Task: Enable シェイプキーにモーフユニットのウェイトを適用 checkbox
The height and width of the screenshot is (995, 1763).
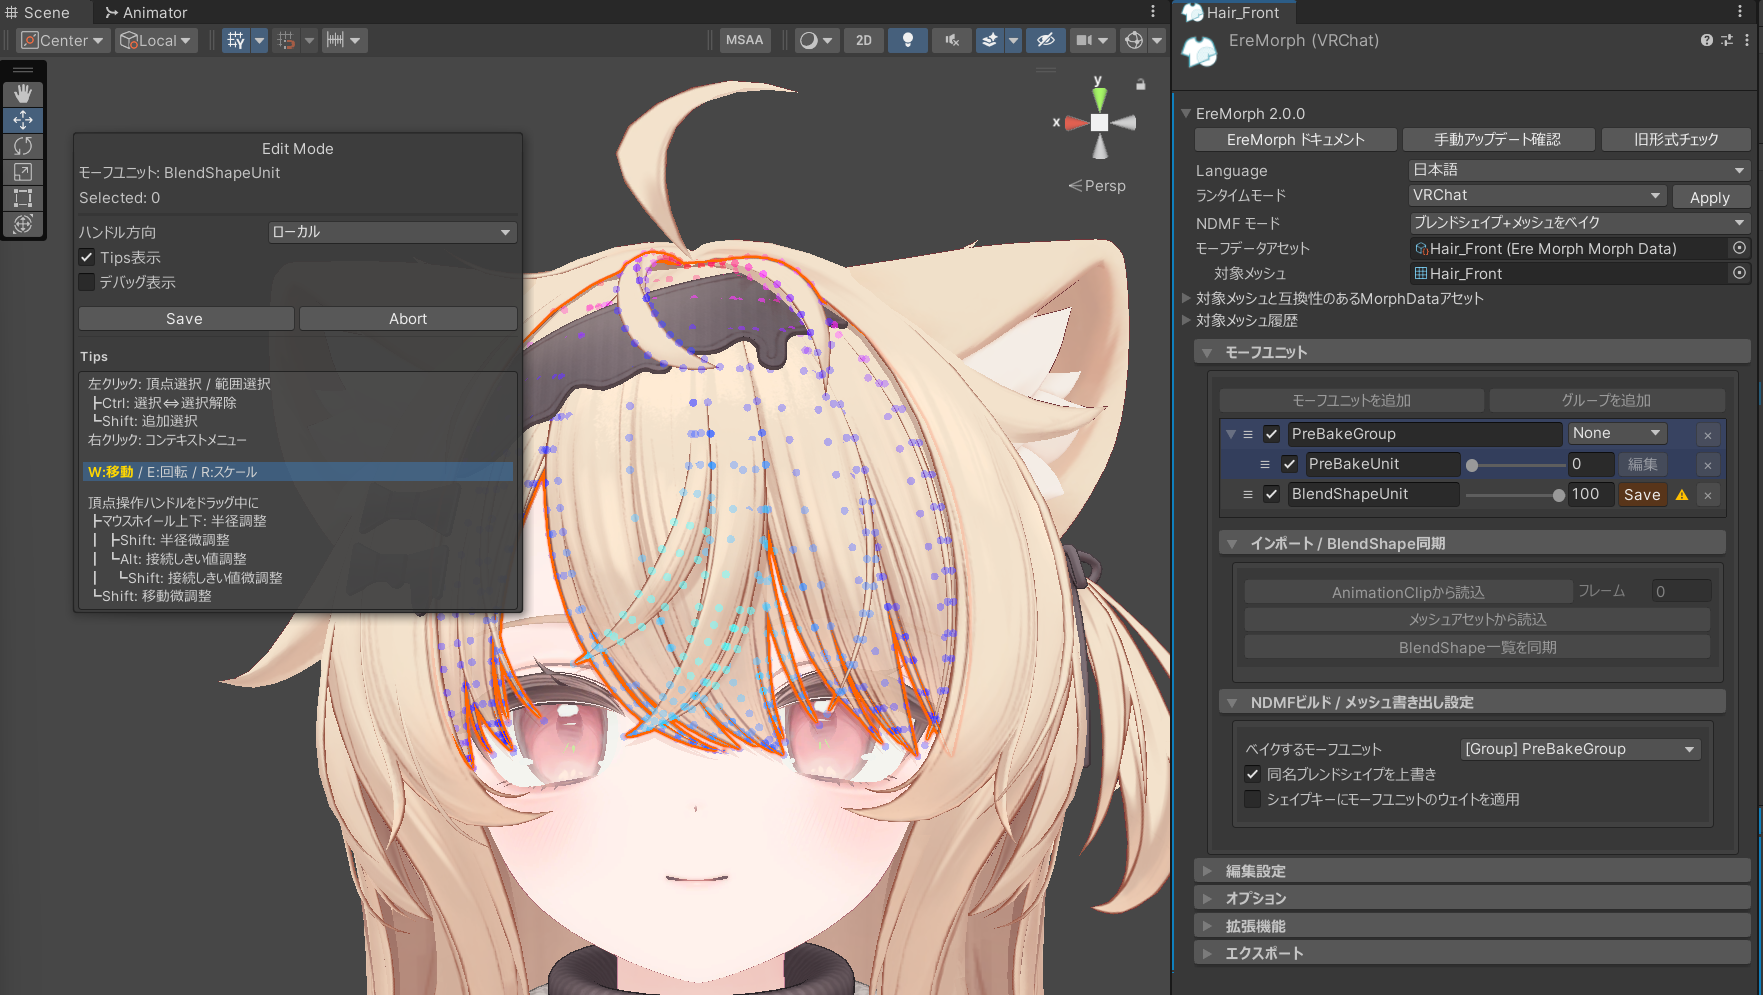Action: [1252, 799]
